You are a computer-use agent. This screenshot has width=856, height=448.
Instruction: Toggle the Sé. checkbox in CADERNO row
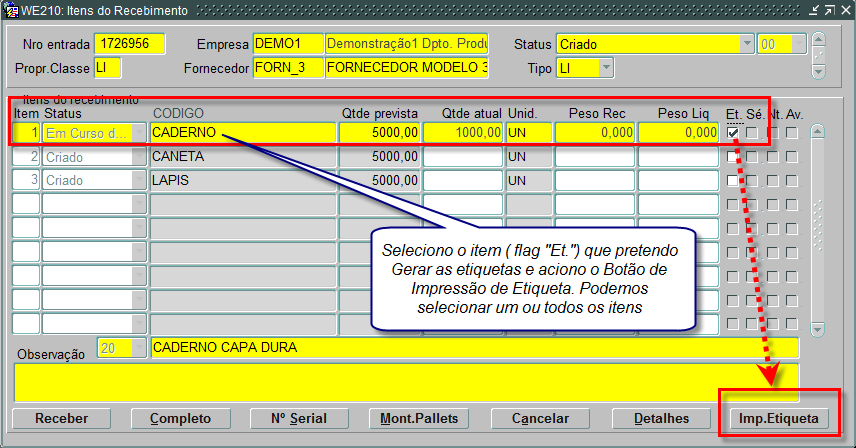[x=752, y=133]
